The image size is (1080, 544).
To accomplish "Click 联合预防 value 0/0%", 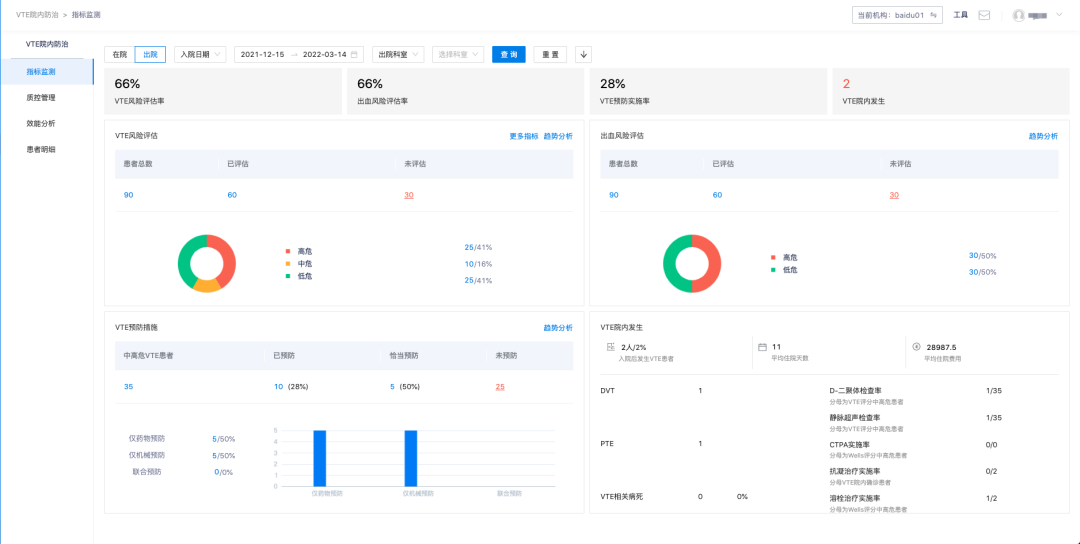I will point(224,472).
